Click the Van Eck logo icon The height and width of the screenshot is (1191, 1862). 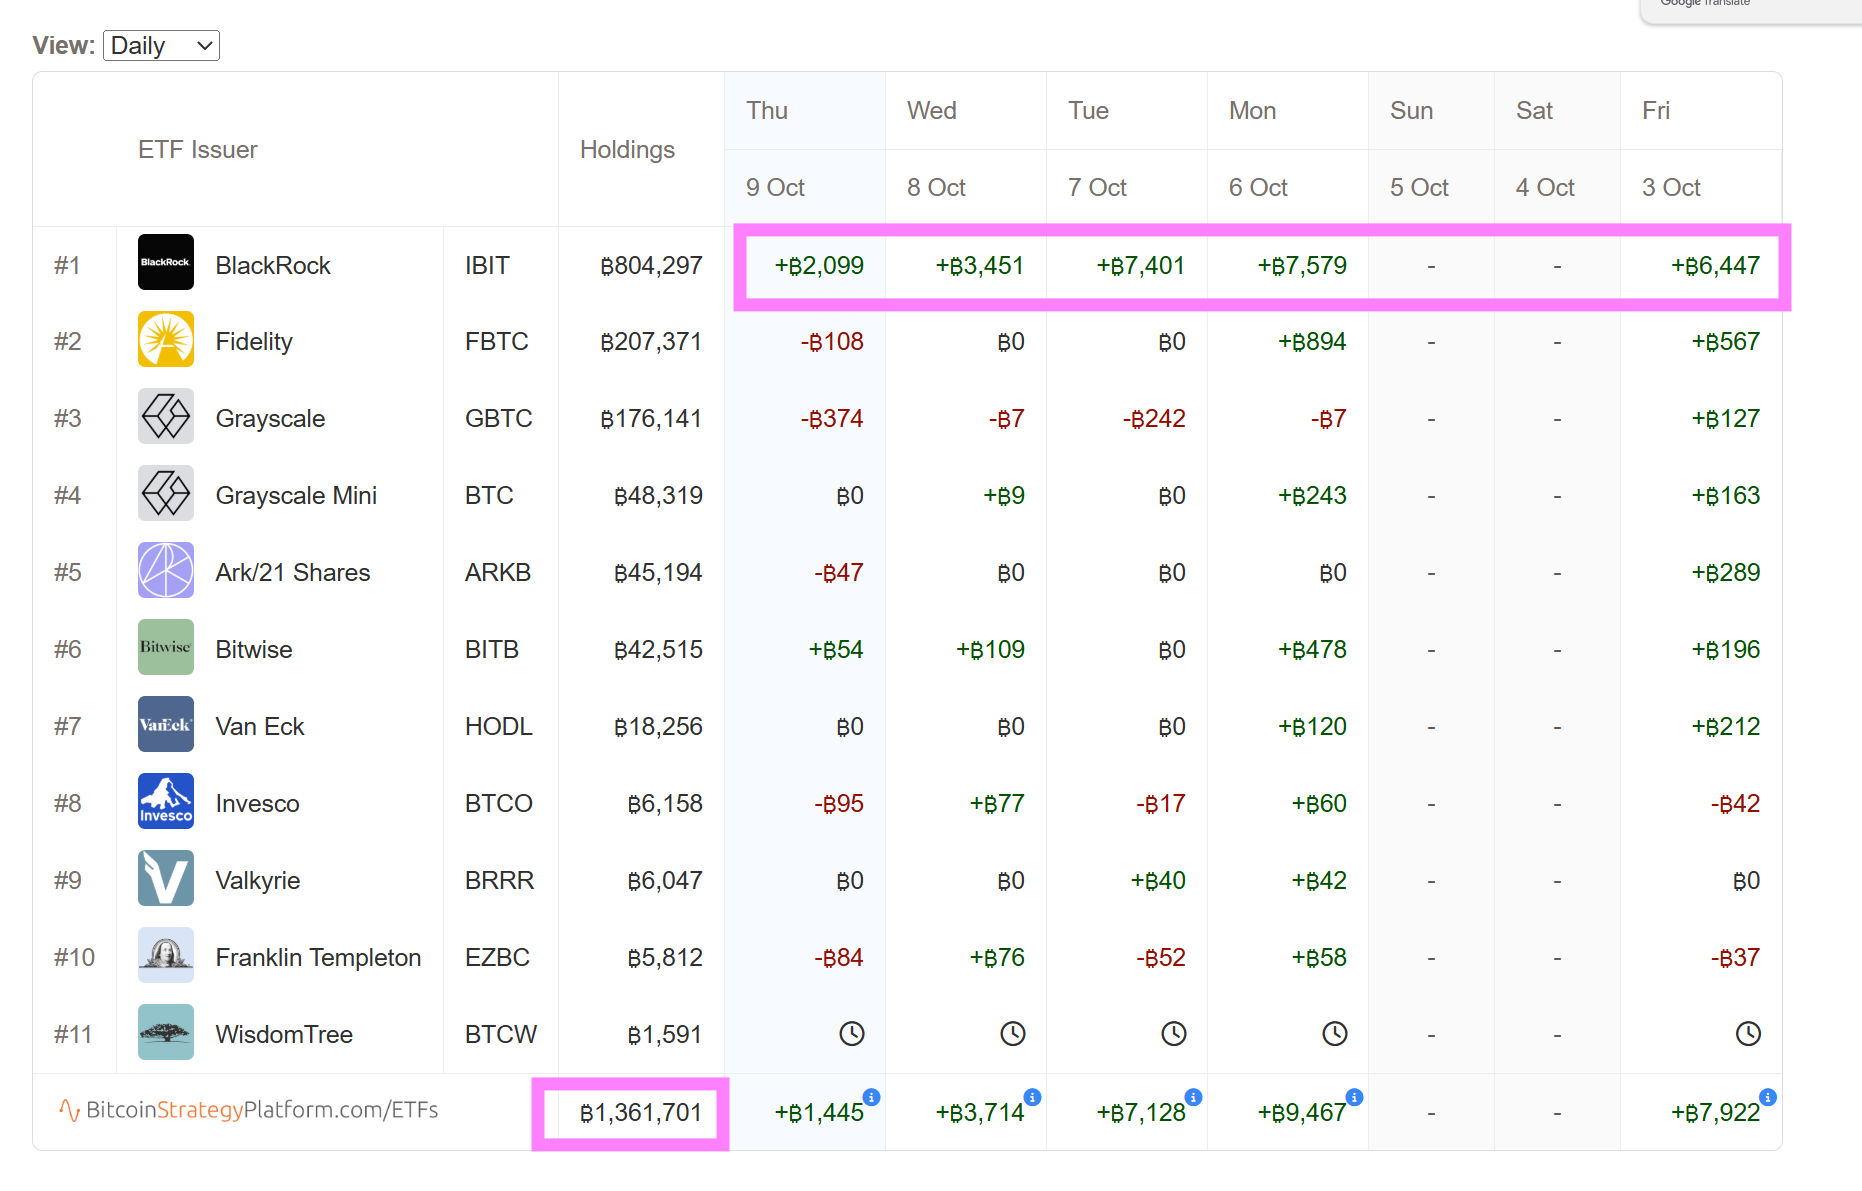point(166,725)
